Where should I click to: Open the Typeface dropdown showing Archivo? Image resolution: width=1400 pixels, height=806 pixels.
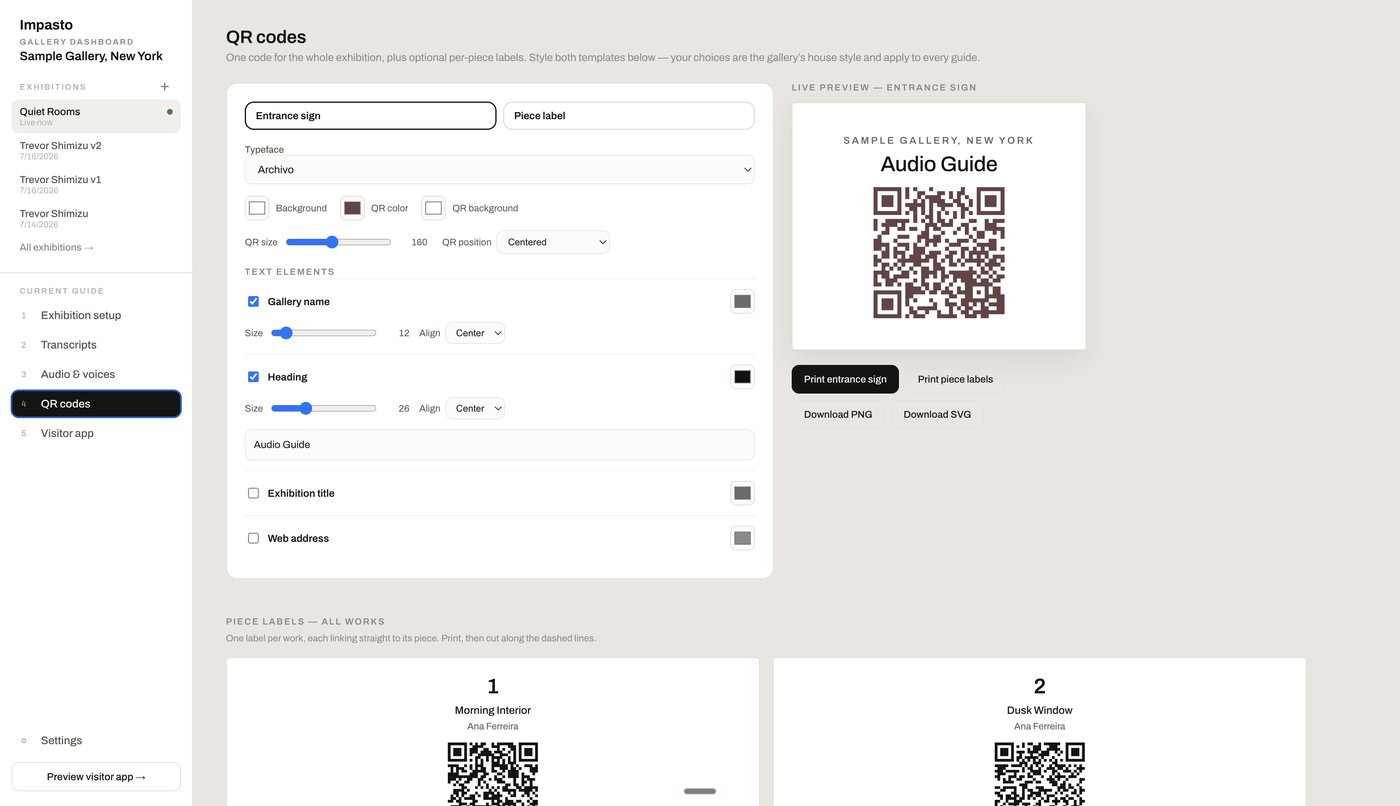pyautogui.click(x=500, y=170)
